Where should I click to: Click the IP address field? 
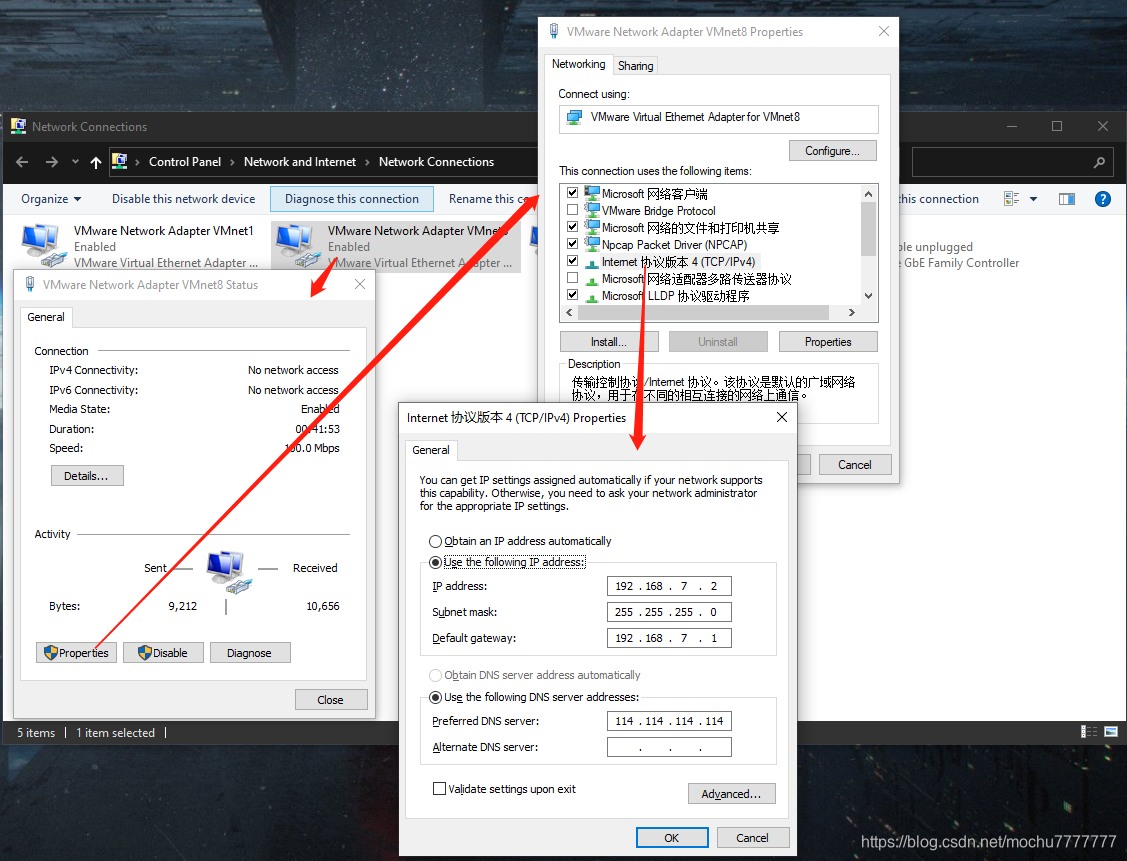point(669,586)
